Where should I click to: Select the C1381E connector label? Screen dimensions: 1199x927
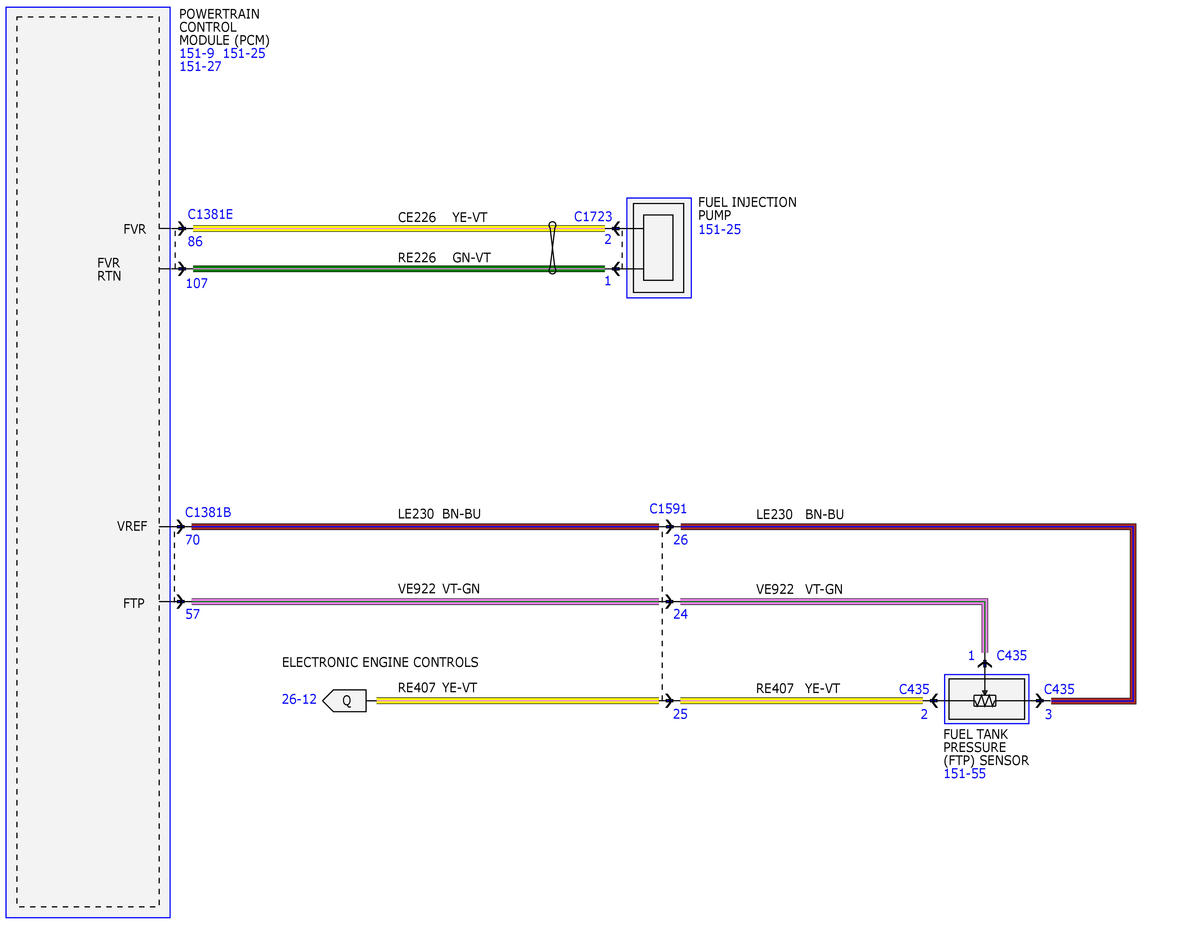pyautogui.click(x=210, y=215)
